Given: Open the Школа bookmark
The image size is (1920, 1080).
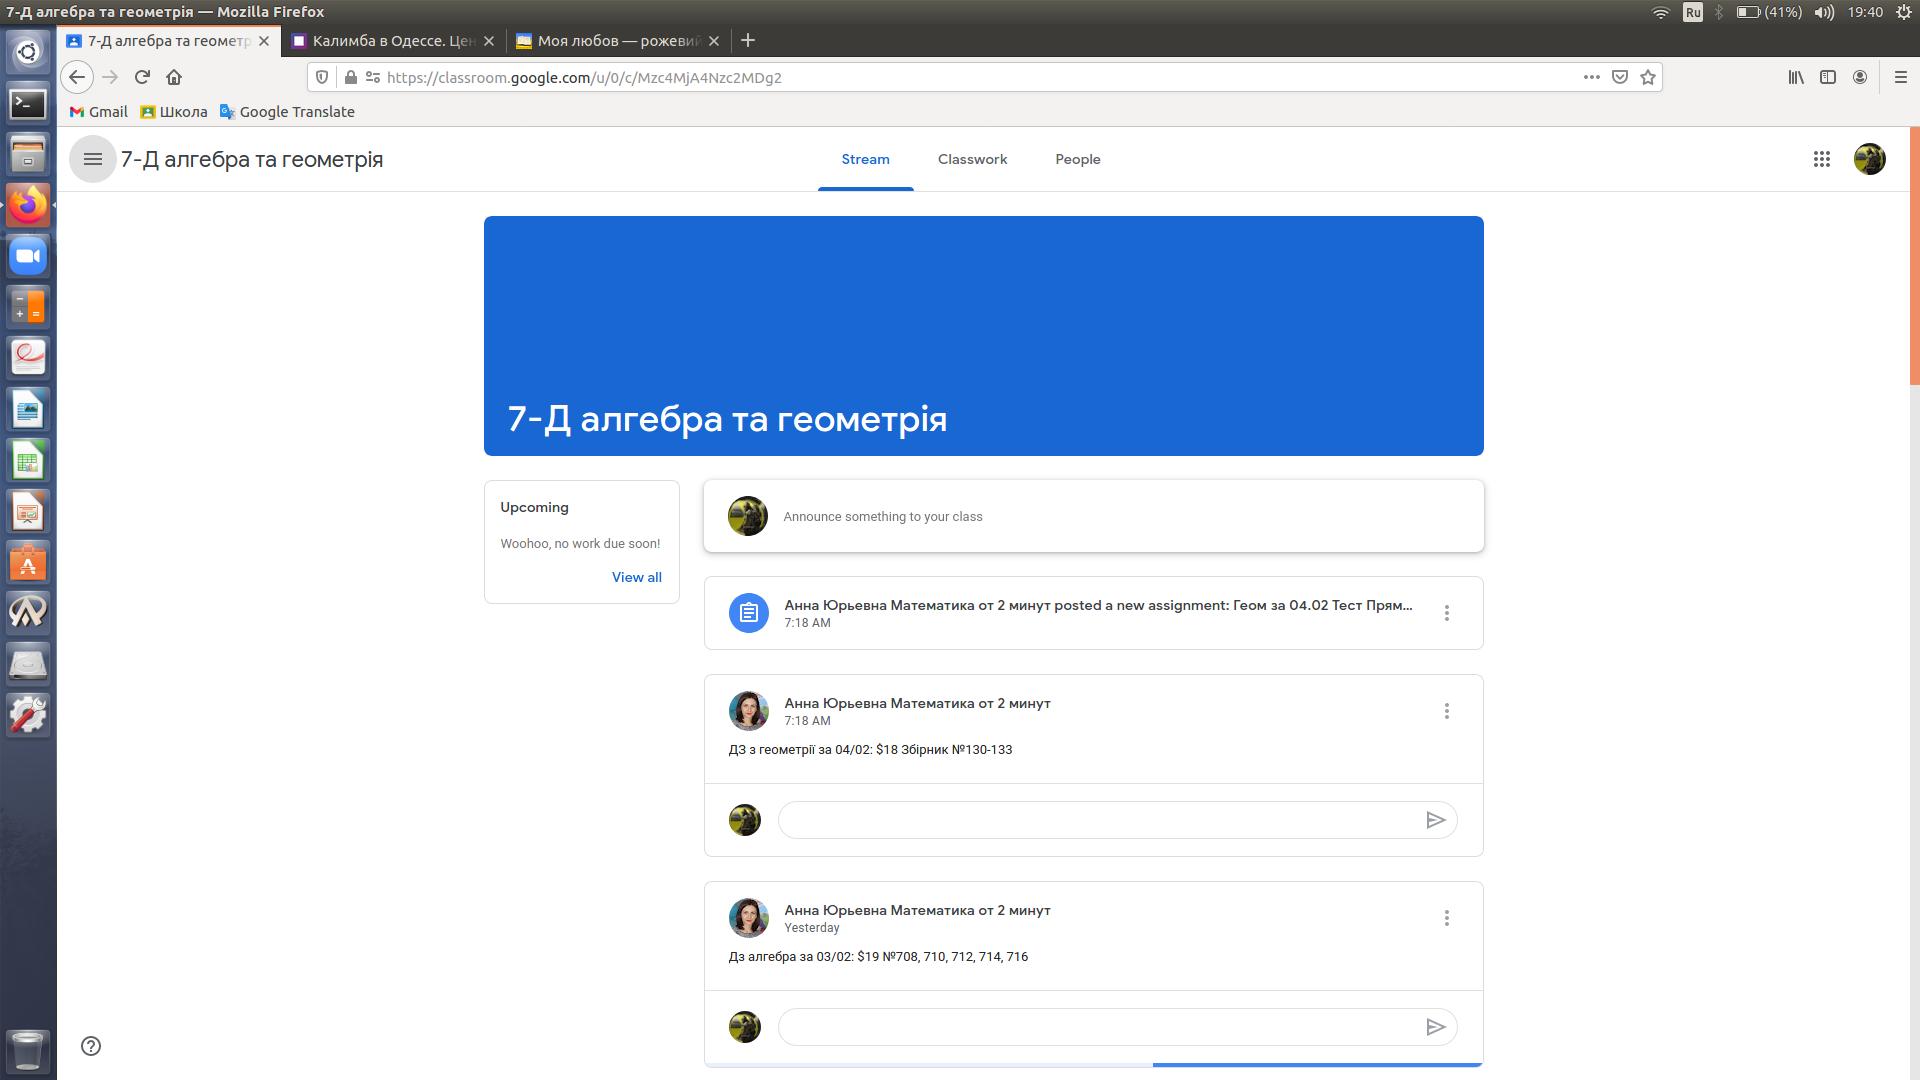Looking at the screenshot, I should pos(174,112).
